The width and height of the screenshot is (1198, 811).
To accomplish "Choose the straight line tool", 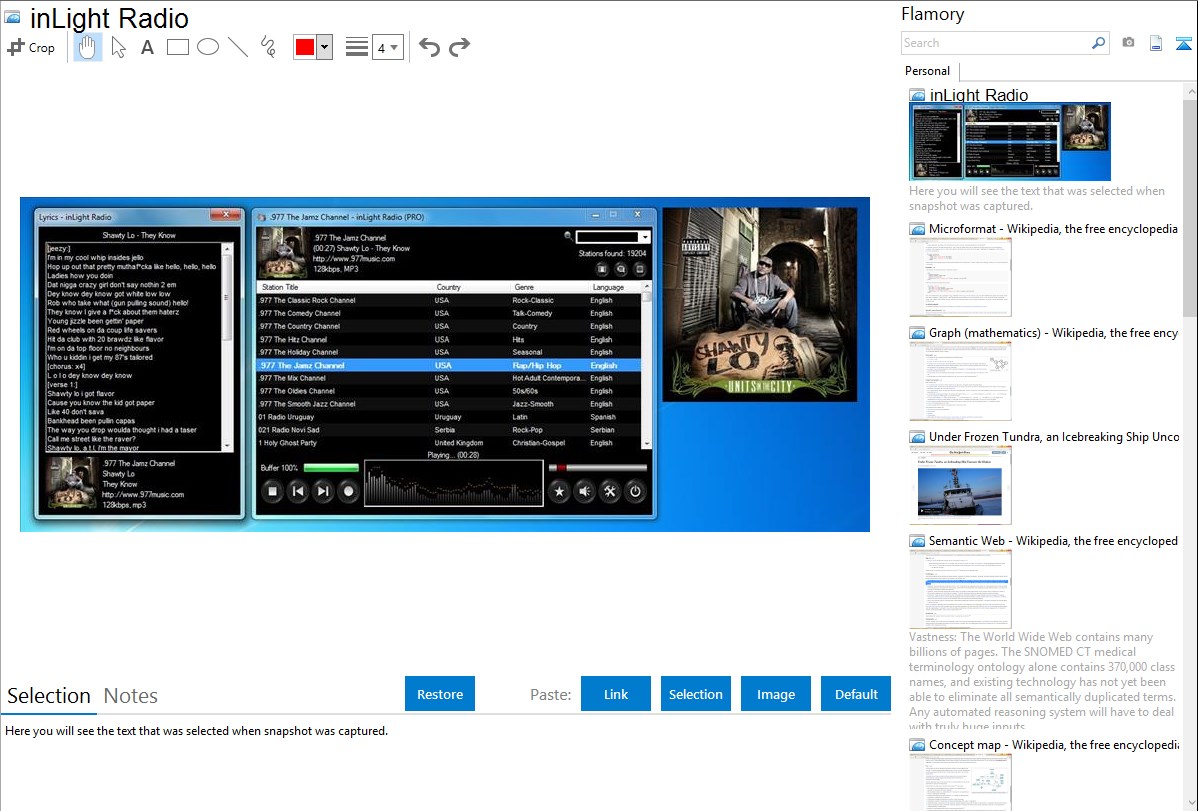I will click(x=238, y=47).
